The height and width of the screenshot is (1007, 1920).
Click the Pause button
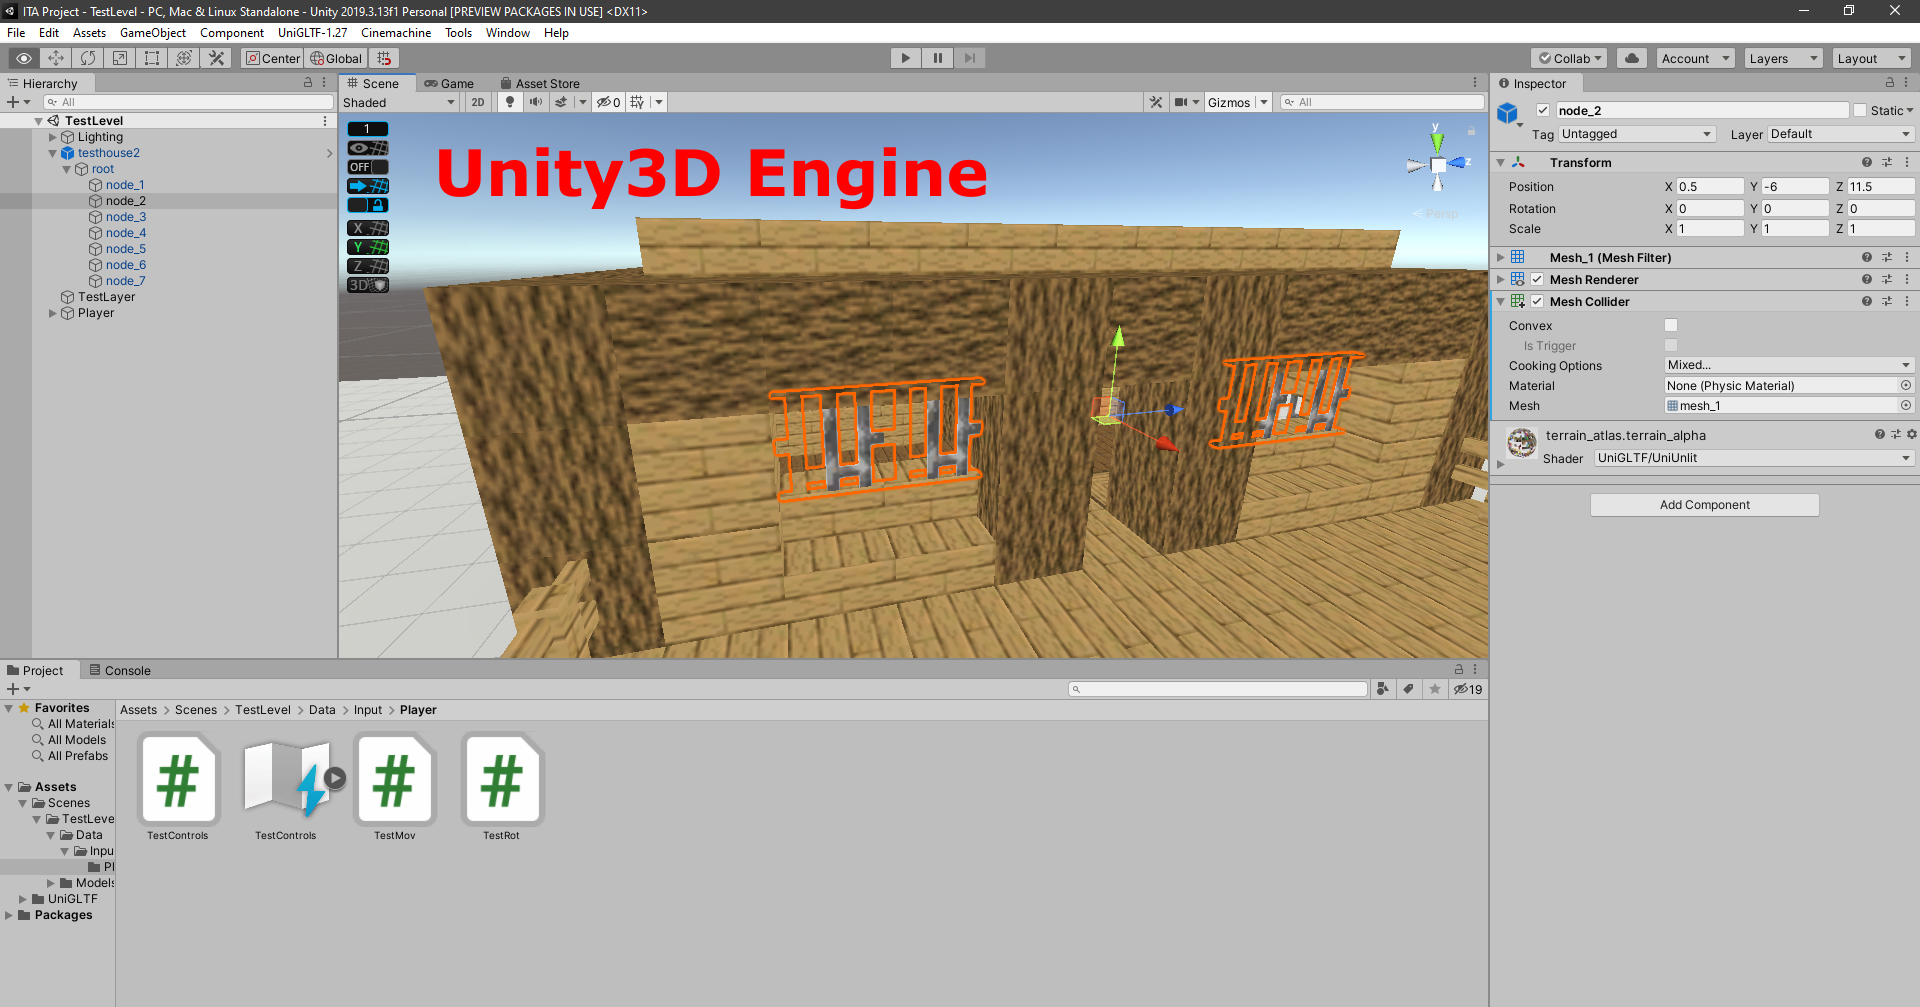[938, 58]
